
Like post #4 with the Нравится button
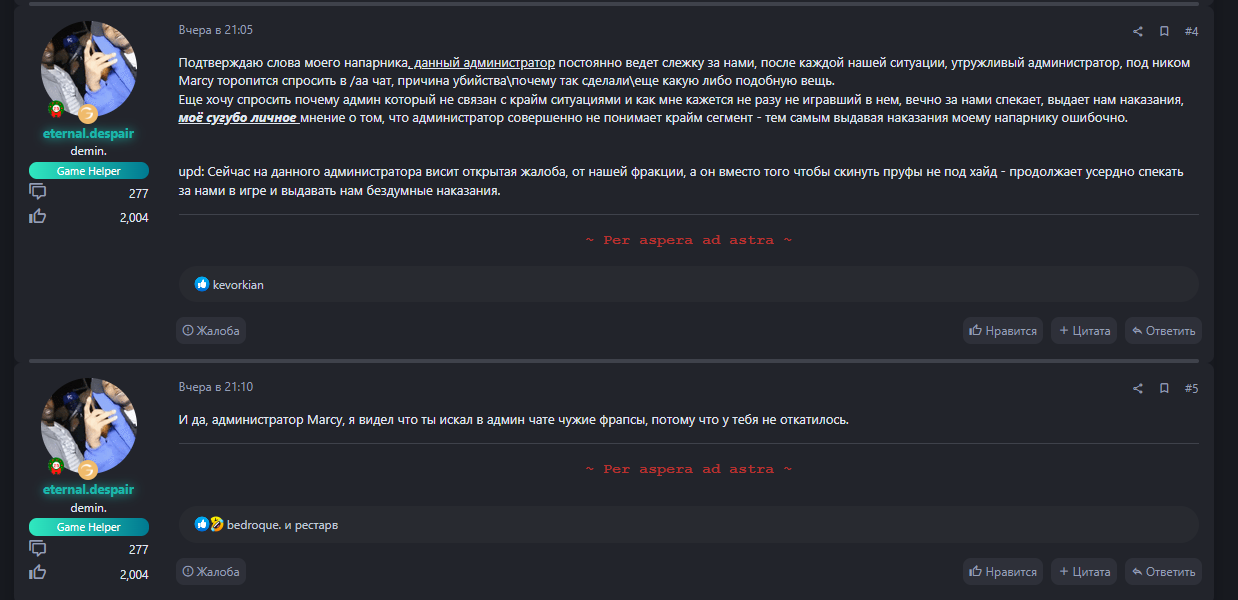1003,330
